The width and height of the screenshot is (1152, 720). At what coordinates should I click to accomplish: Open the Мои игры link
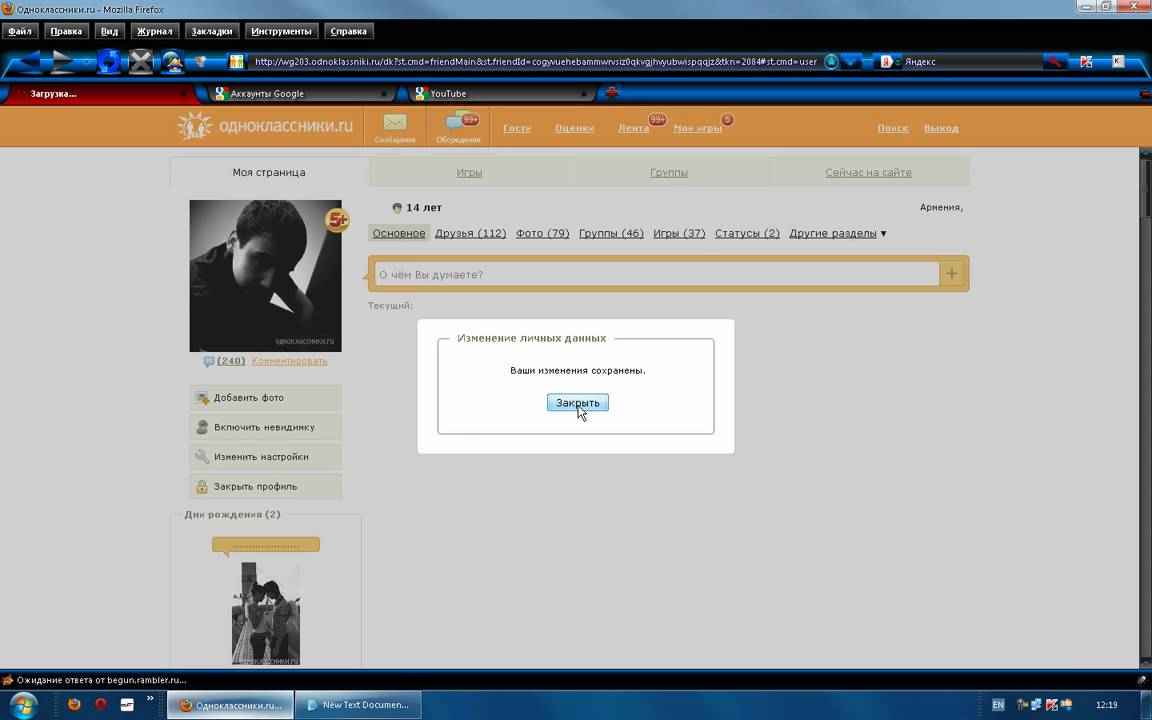pyautogui.click(x=698, y=129)
